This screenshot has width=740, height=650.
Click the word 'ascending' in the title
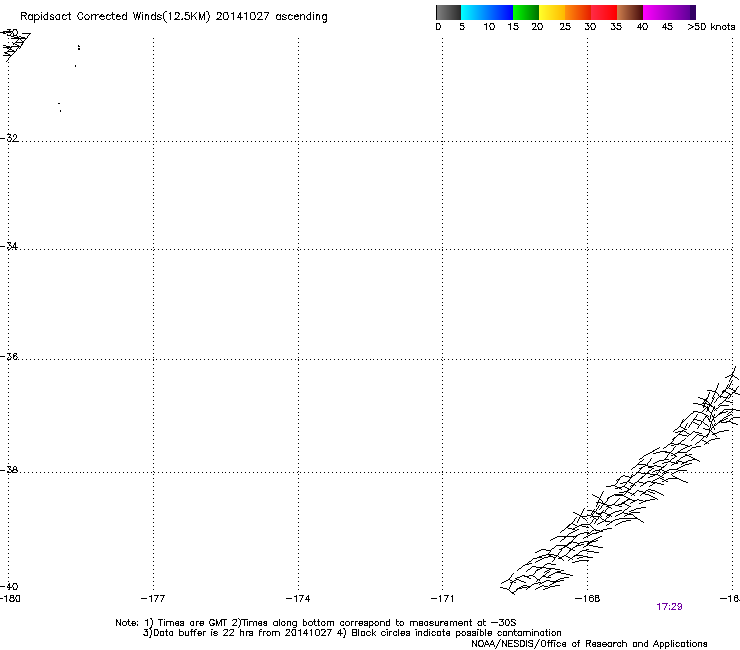click(301, 17)
